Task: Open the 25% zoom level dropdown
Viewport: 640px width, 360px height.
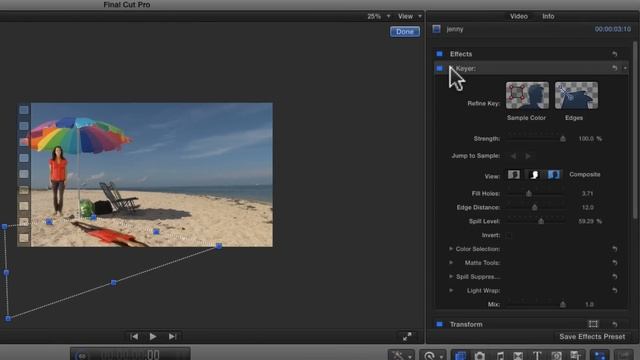Action: pyautogui.click(x=378, y=16)
